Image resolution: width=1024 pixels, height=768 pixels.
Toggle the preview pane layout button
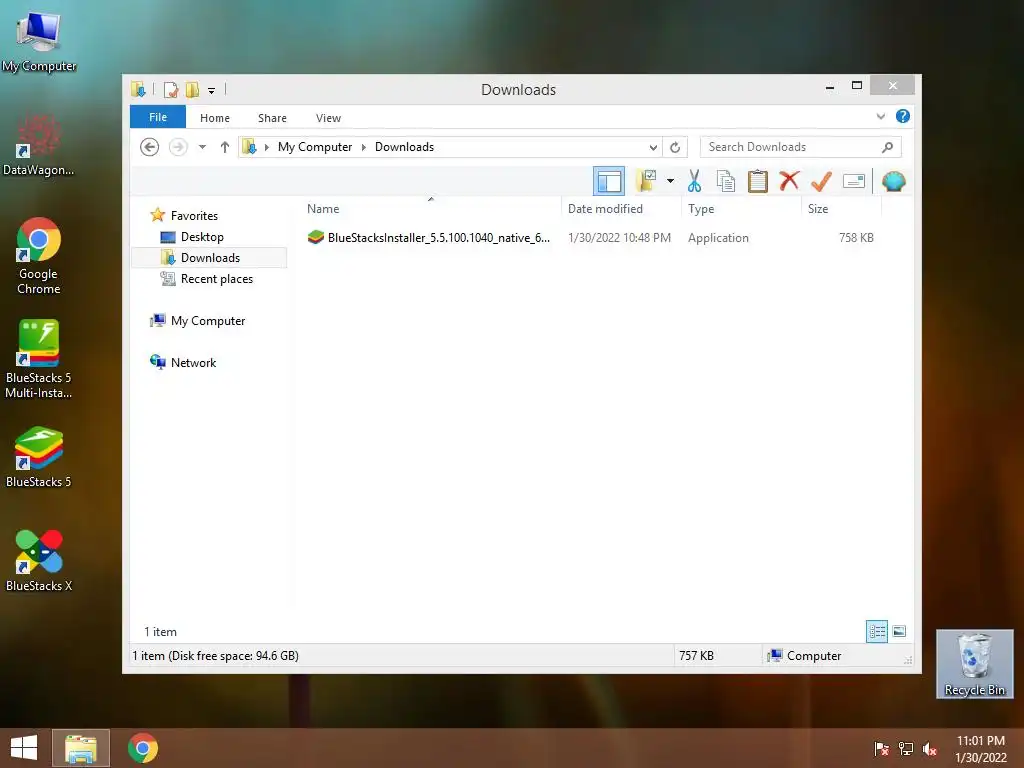(x=609, y=181)
